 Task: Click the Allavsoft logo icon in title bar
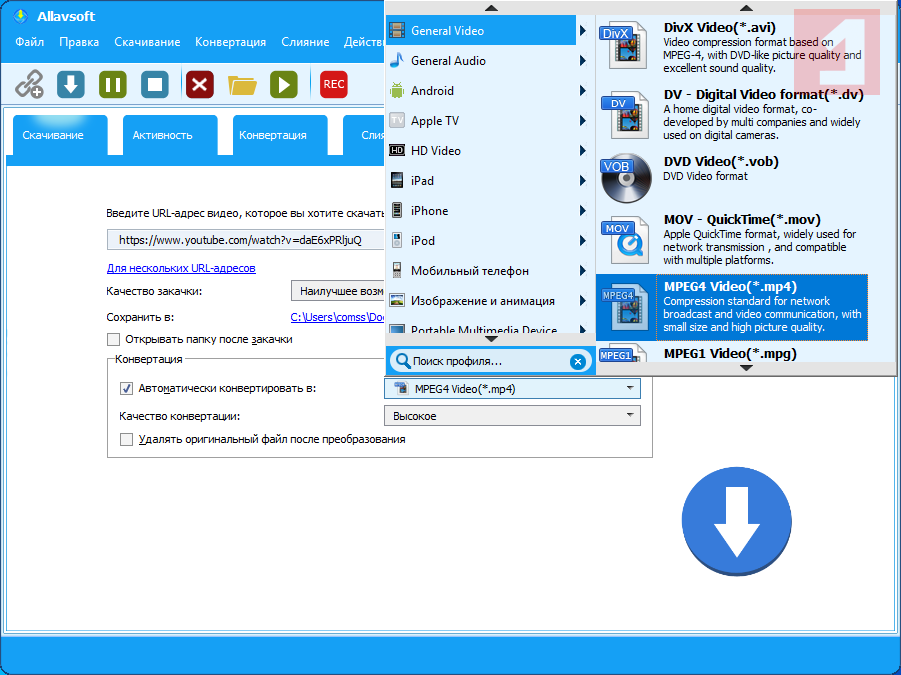point(21,16)
